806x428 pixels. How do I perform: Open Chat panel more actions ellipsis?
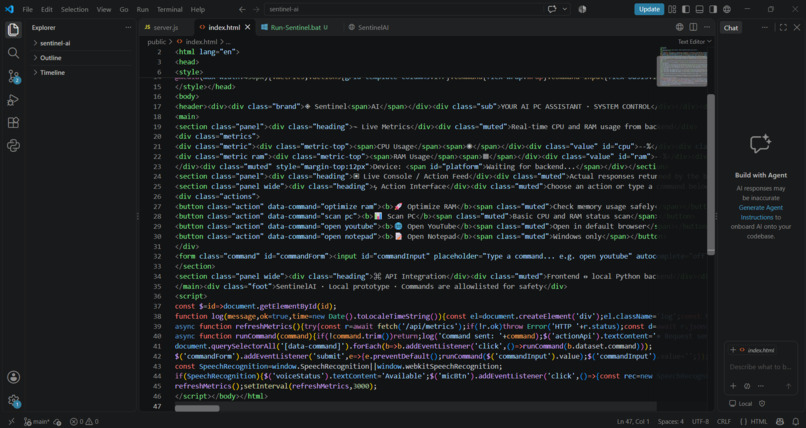[765, 28]
